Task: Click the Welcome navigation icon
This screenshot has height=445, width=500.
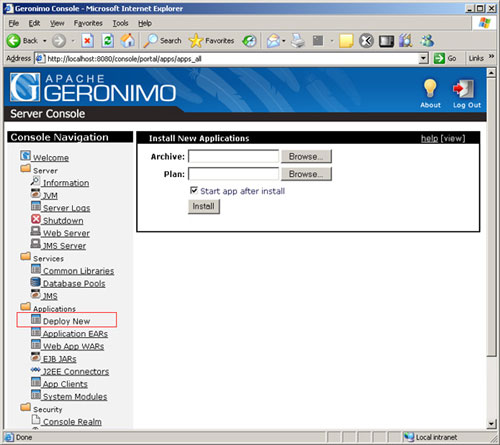Action: pyautogui.click(x=25, y=155)
